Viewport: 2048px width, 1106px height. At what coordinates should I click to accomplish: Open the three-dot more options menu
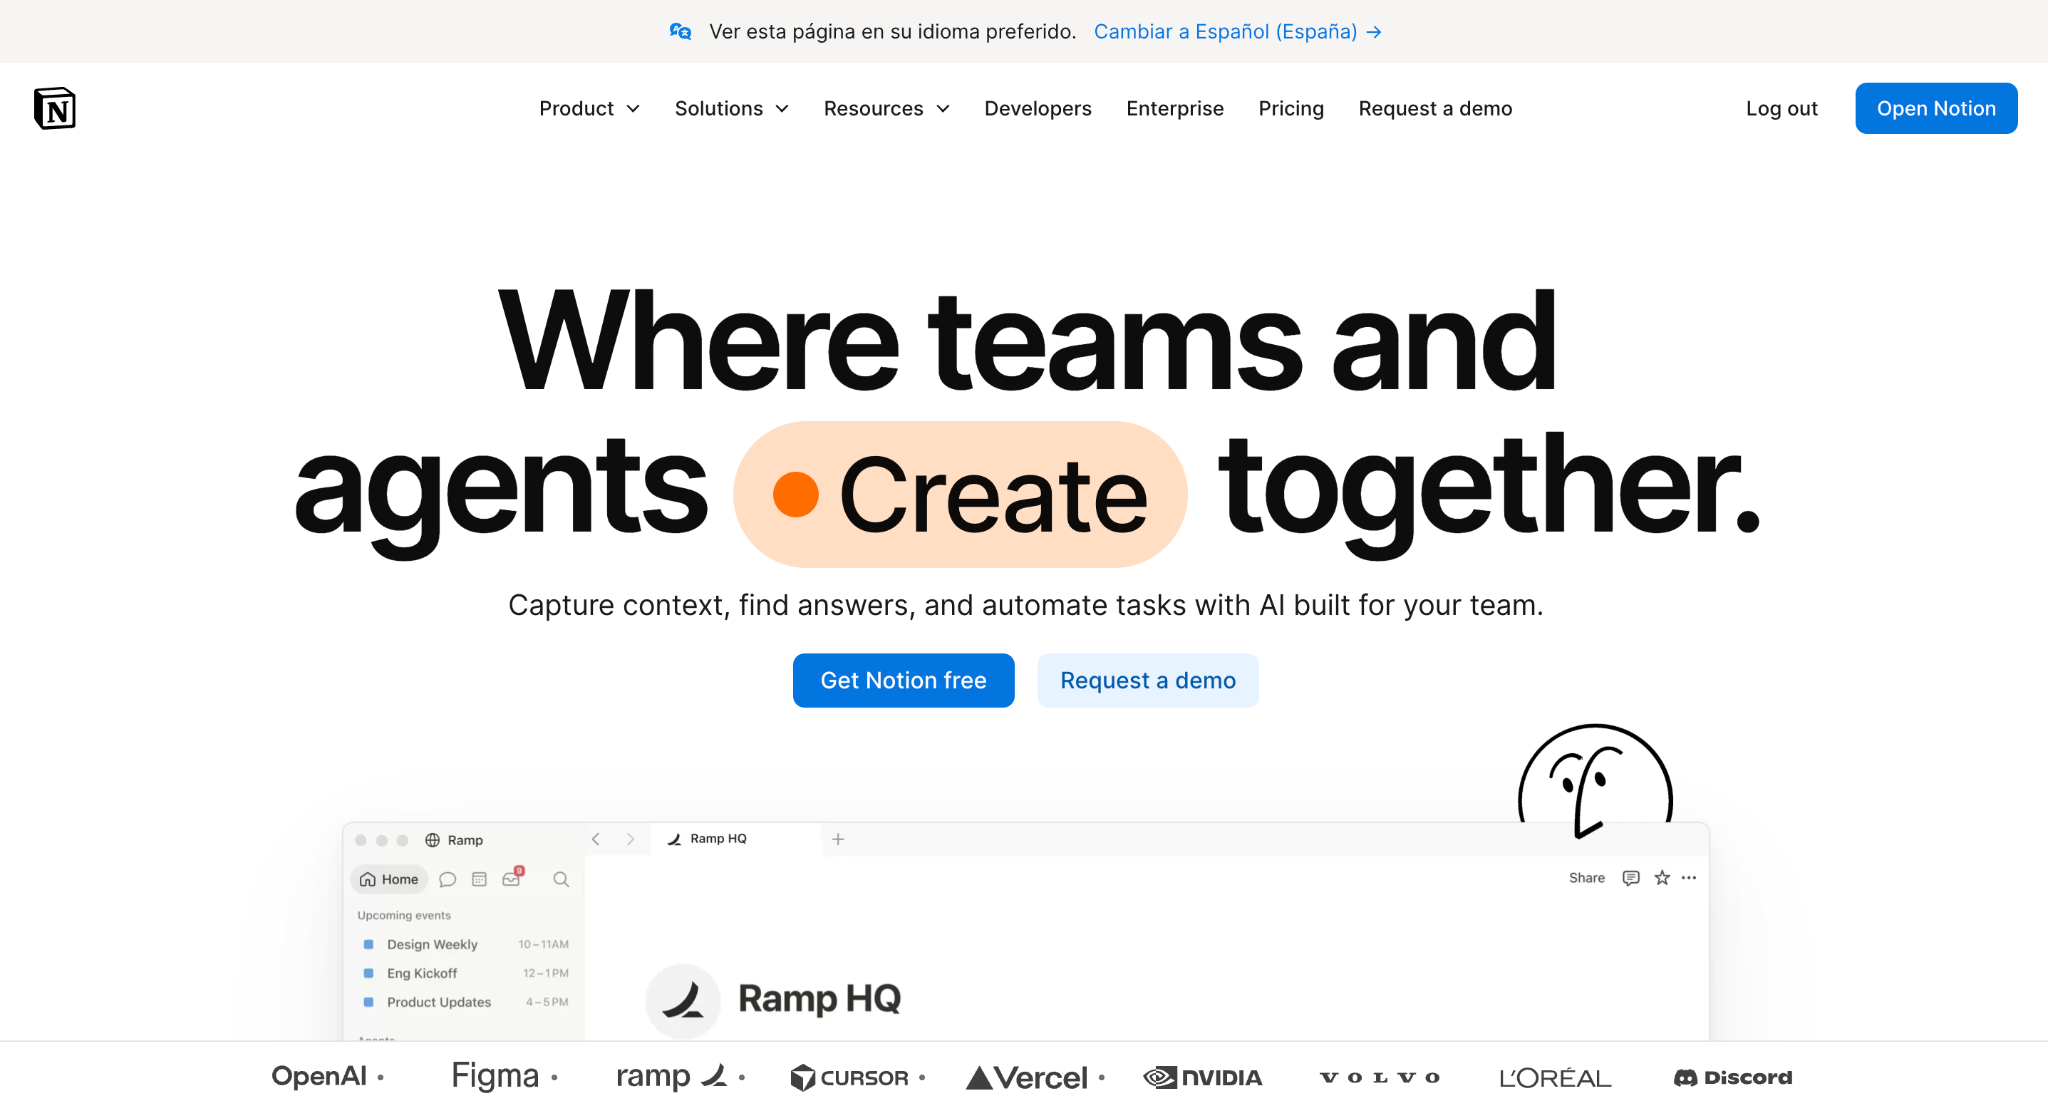click(x=1689, y=877)
